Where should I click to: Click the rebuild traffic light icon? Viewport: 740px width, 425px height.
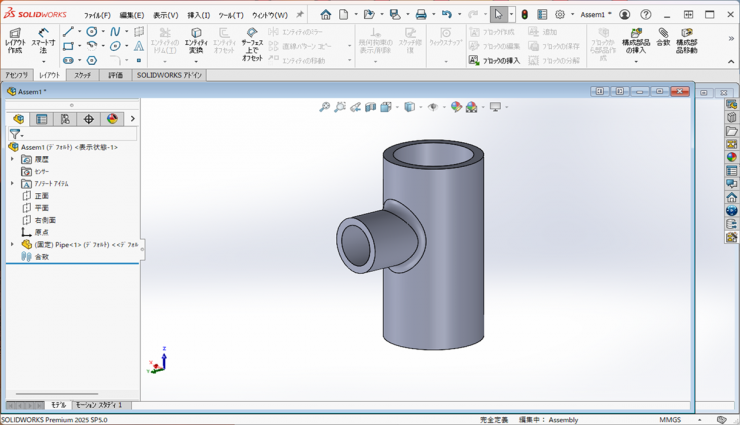[x=524, y=15]
